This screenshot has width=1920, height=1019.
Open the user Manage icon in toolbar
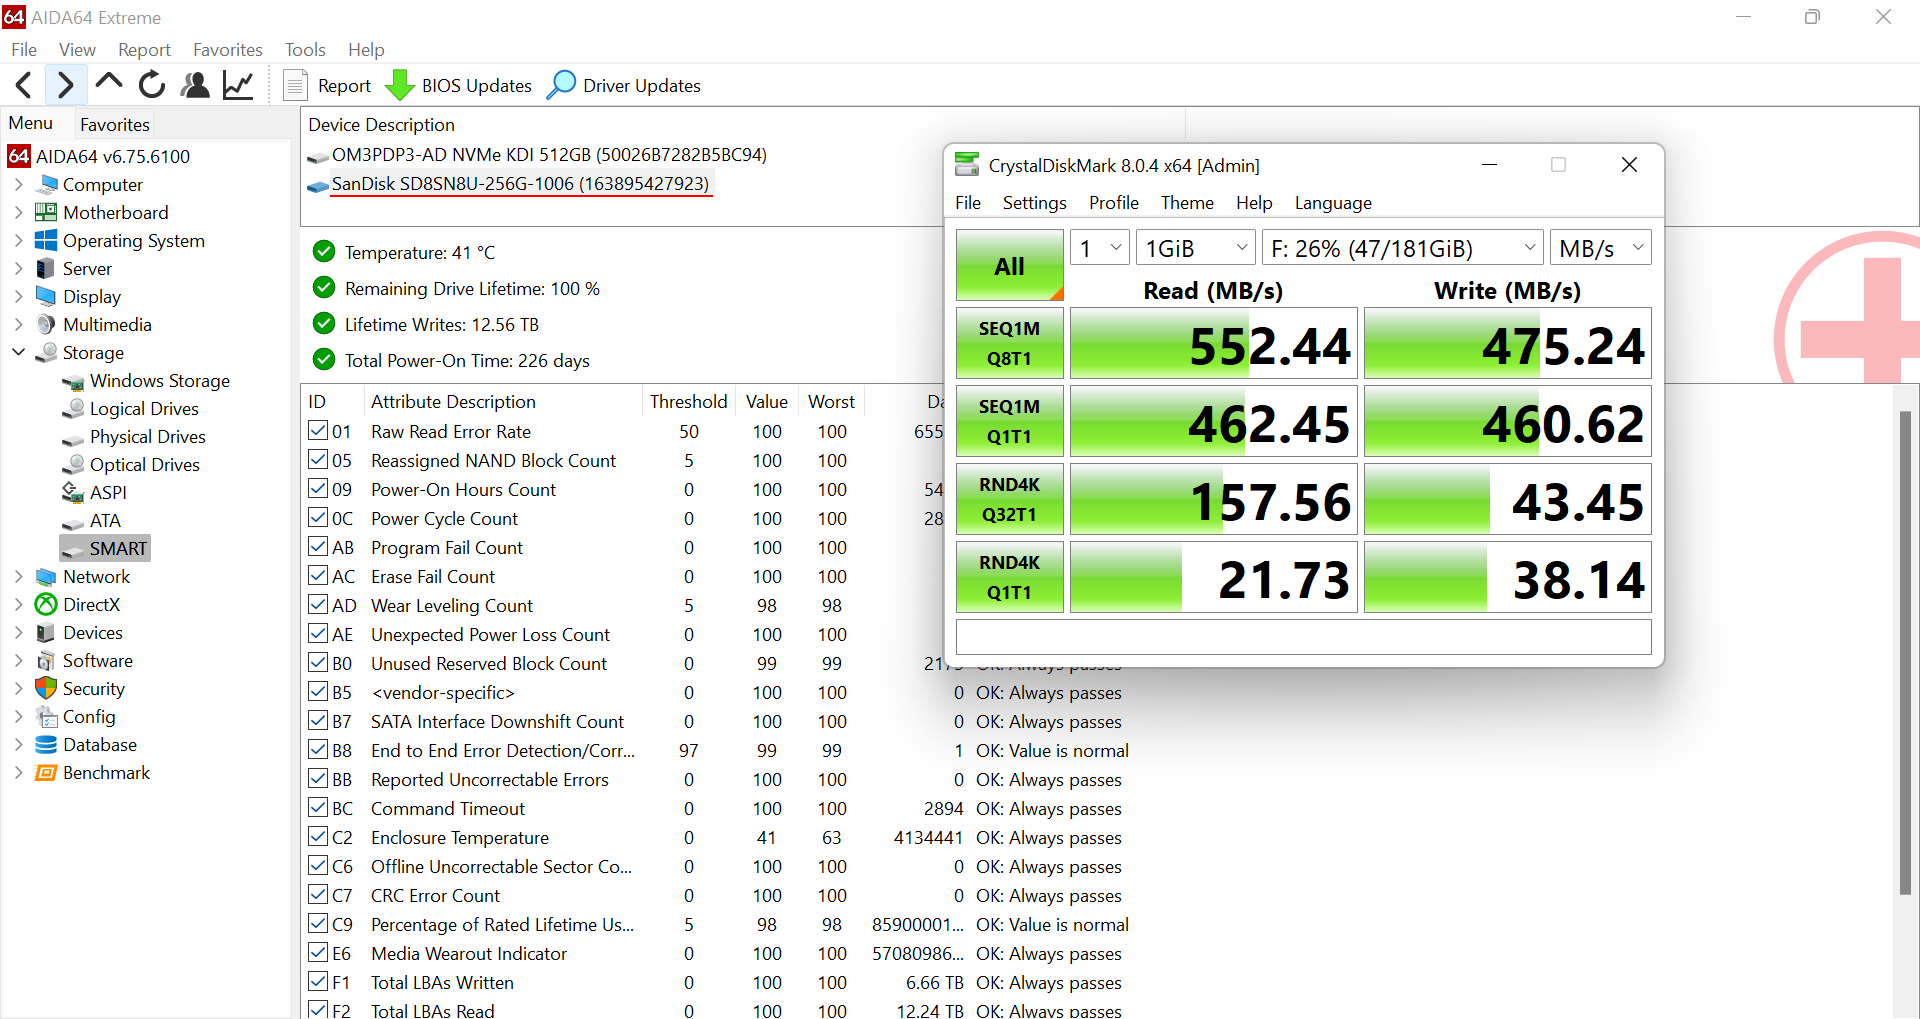coord(195,85)
